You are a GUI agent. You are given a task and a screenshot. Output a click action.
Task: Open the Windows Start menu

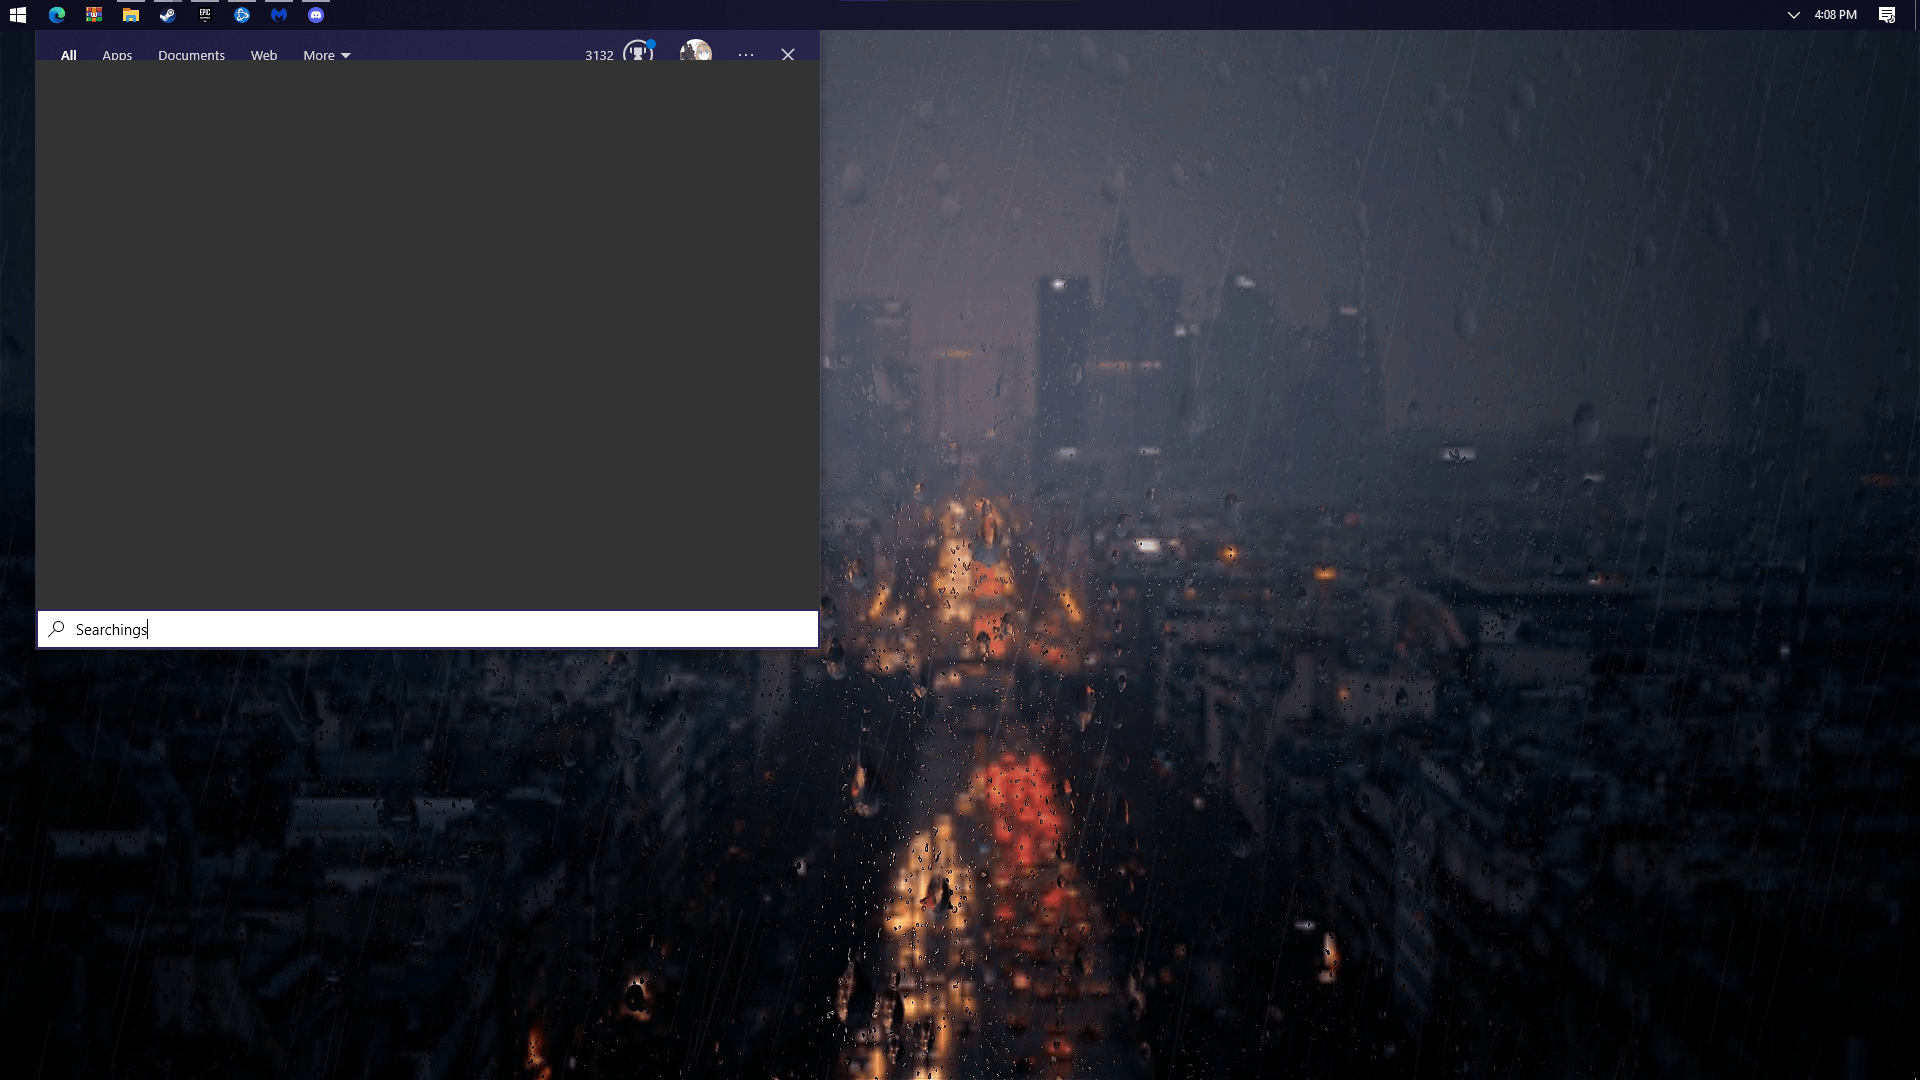point(17,15)
